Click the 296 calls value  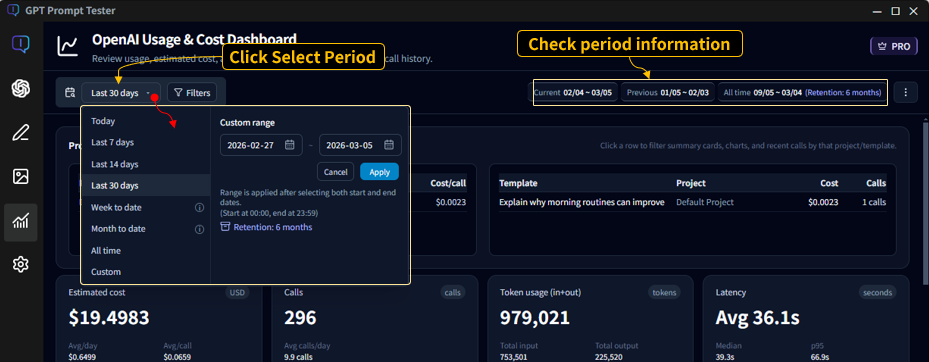[x=300, y=318]
